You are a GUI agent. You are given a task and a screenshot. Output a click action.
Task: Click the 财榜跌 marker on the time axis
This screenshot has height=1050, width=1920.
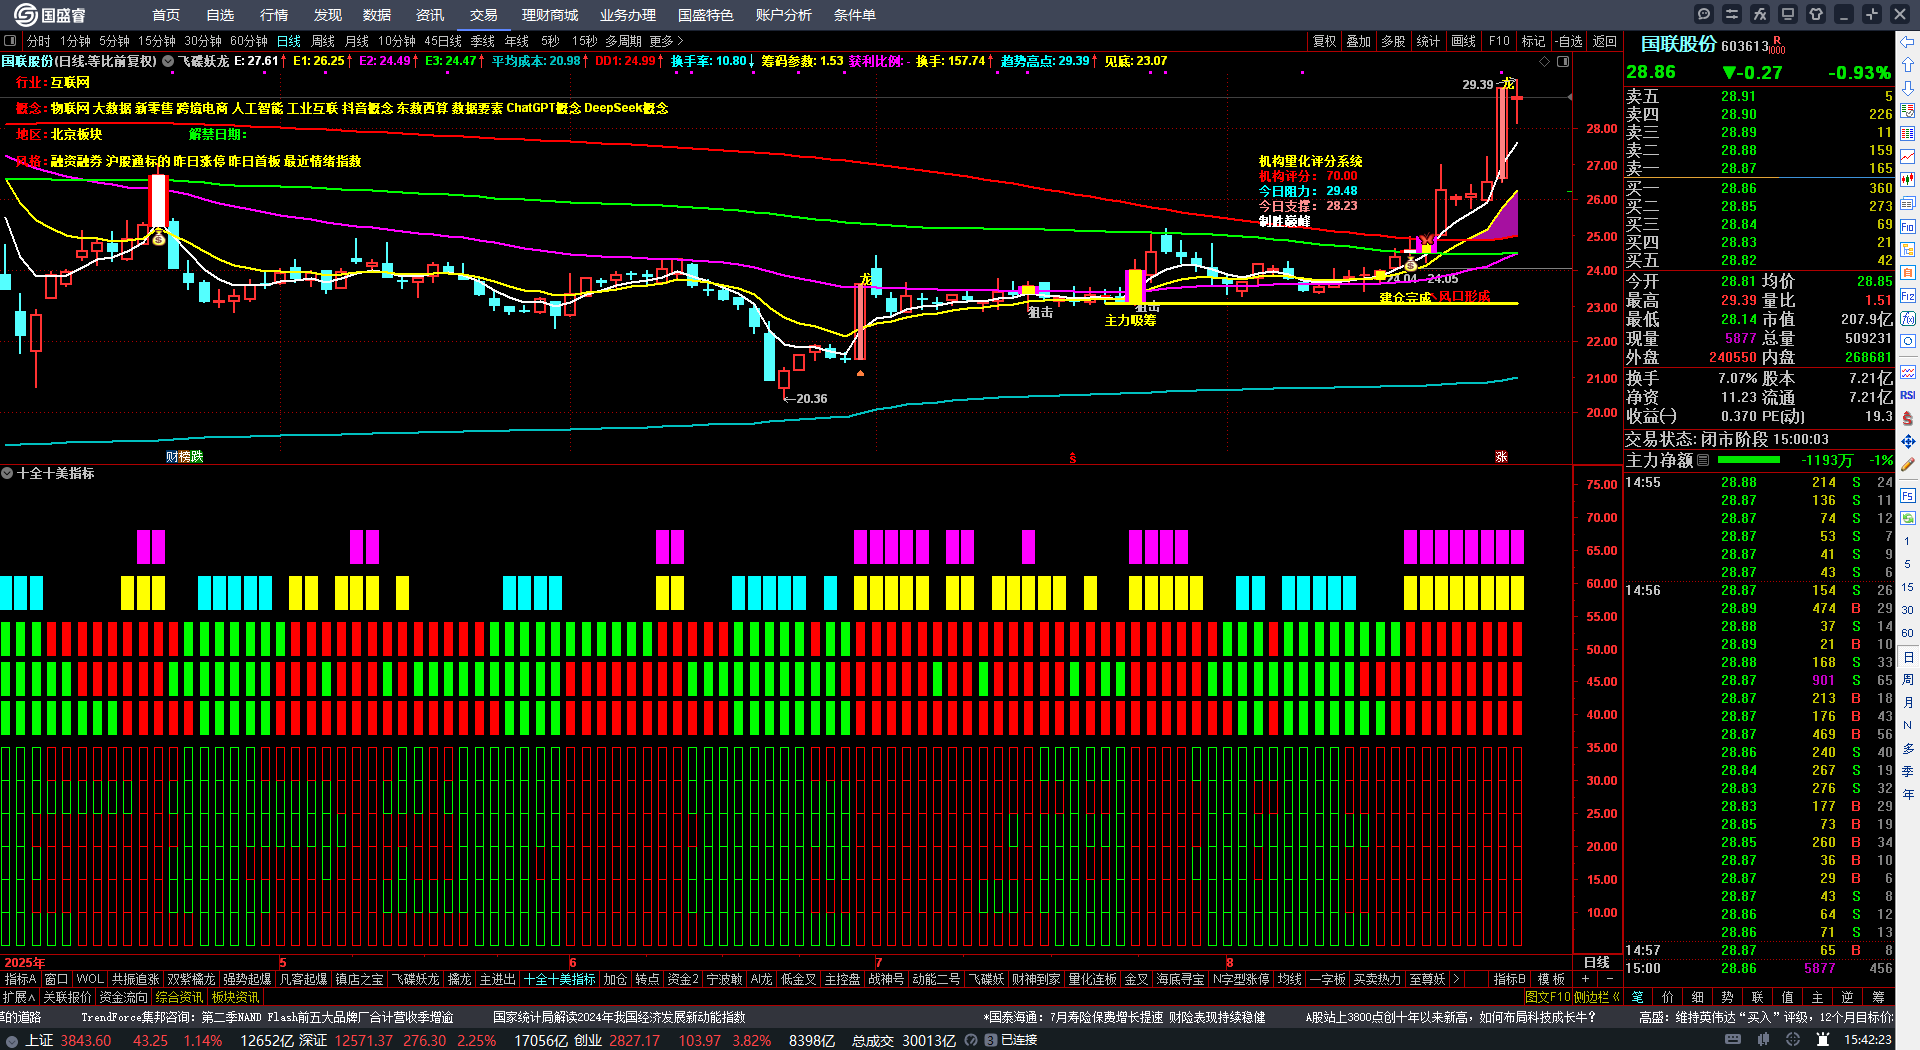(x=185, y=456)
